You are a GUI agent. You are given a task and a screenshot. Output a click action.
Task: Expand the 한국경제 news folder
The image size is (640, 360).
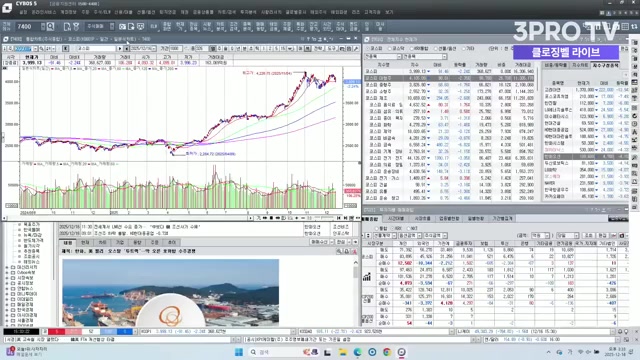[x=7, y=310]
